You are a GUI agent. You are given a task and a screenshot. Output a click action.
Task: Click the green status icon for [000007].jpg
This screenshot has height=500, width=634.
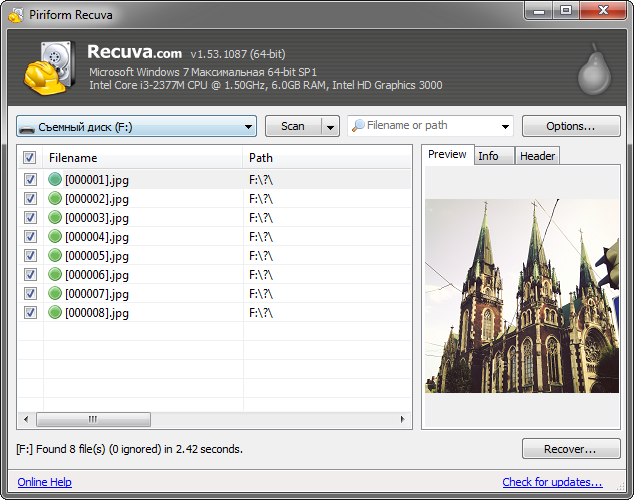tap(55, 293)
